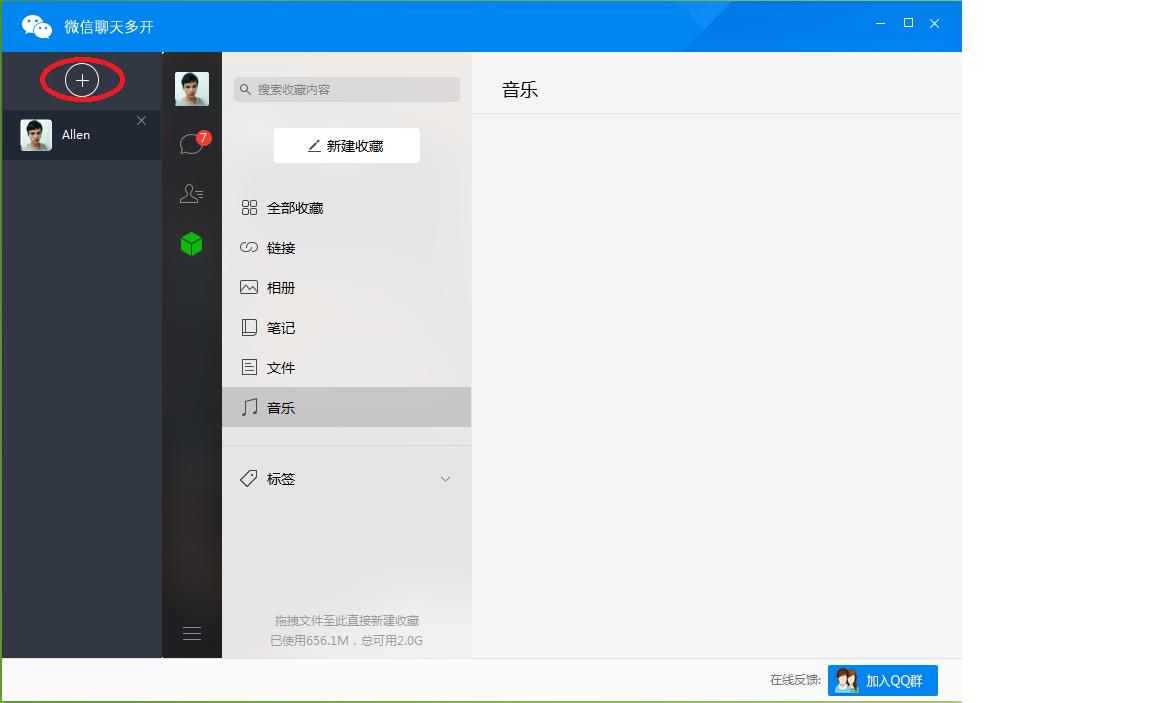Click the 音乐 title in content header
This screenshot has height=703, width=1152.
518,88
